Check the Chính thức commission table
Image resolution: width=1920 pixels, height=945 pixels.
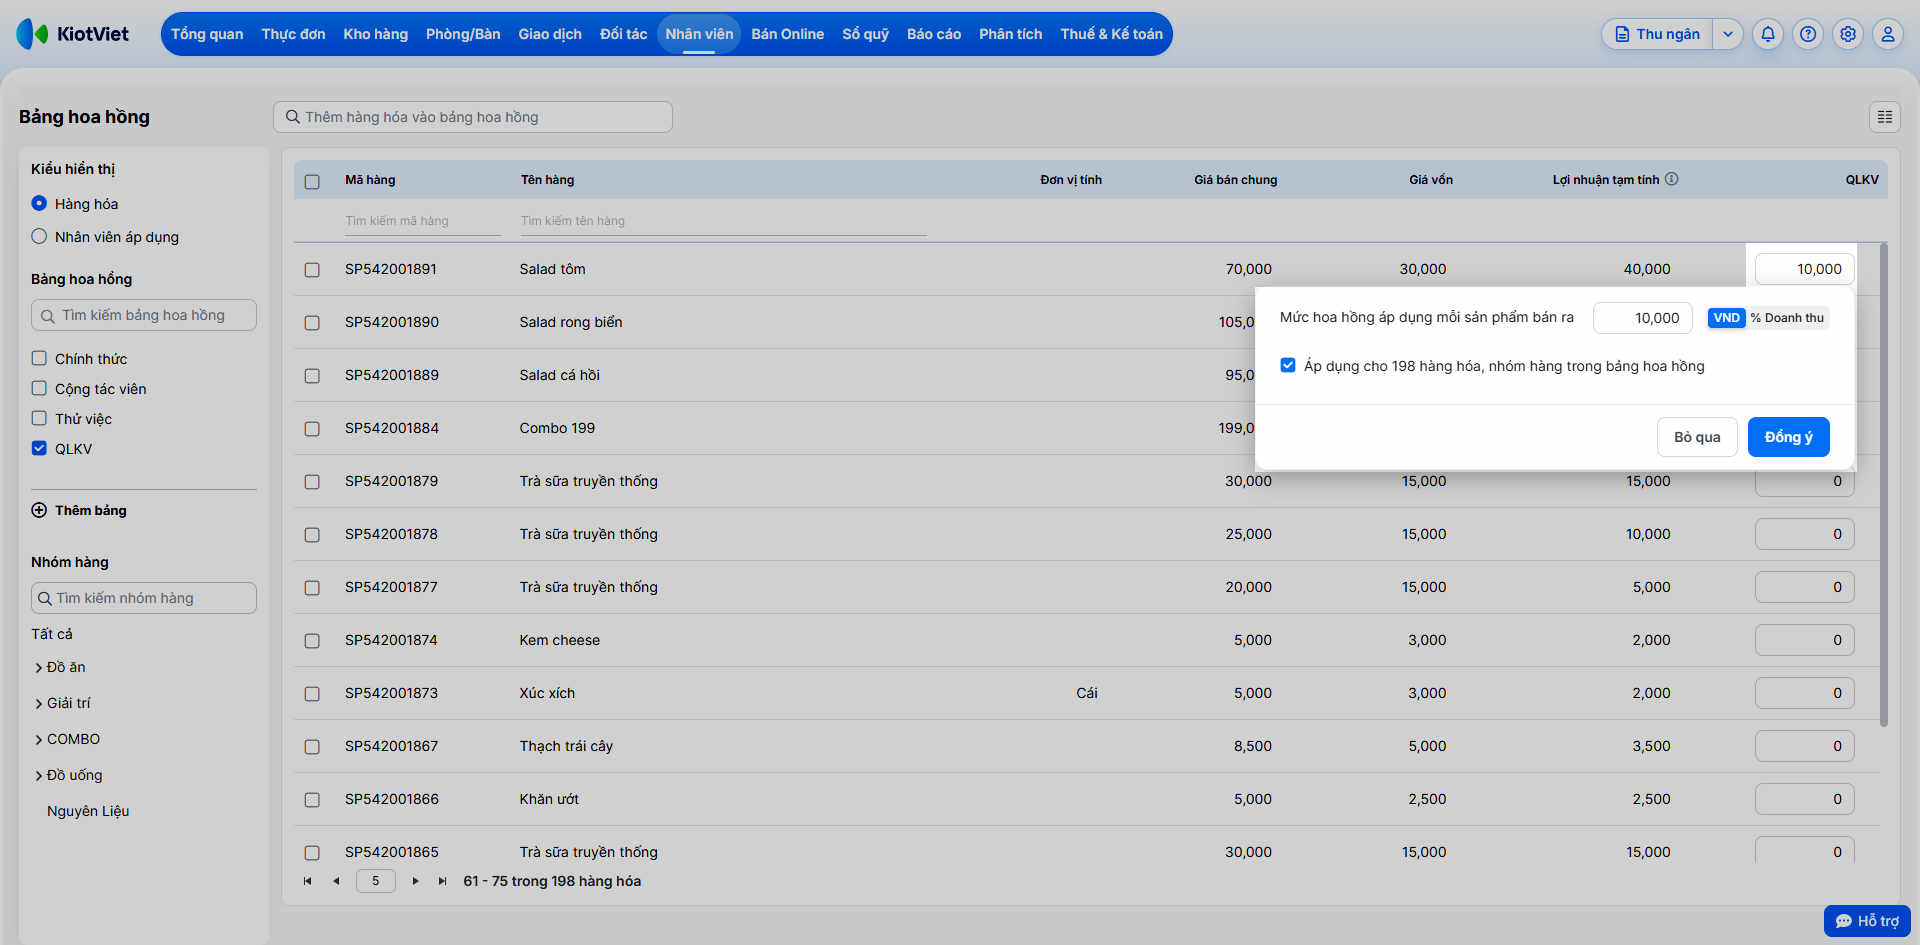coord(39,358)
